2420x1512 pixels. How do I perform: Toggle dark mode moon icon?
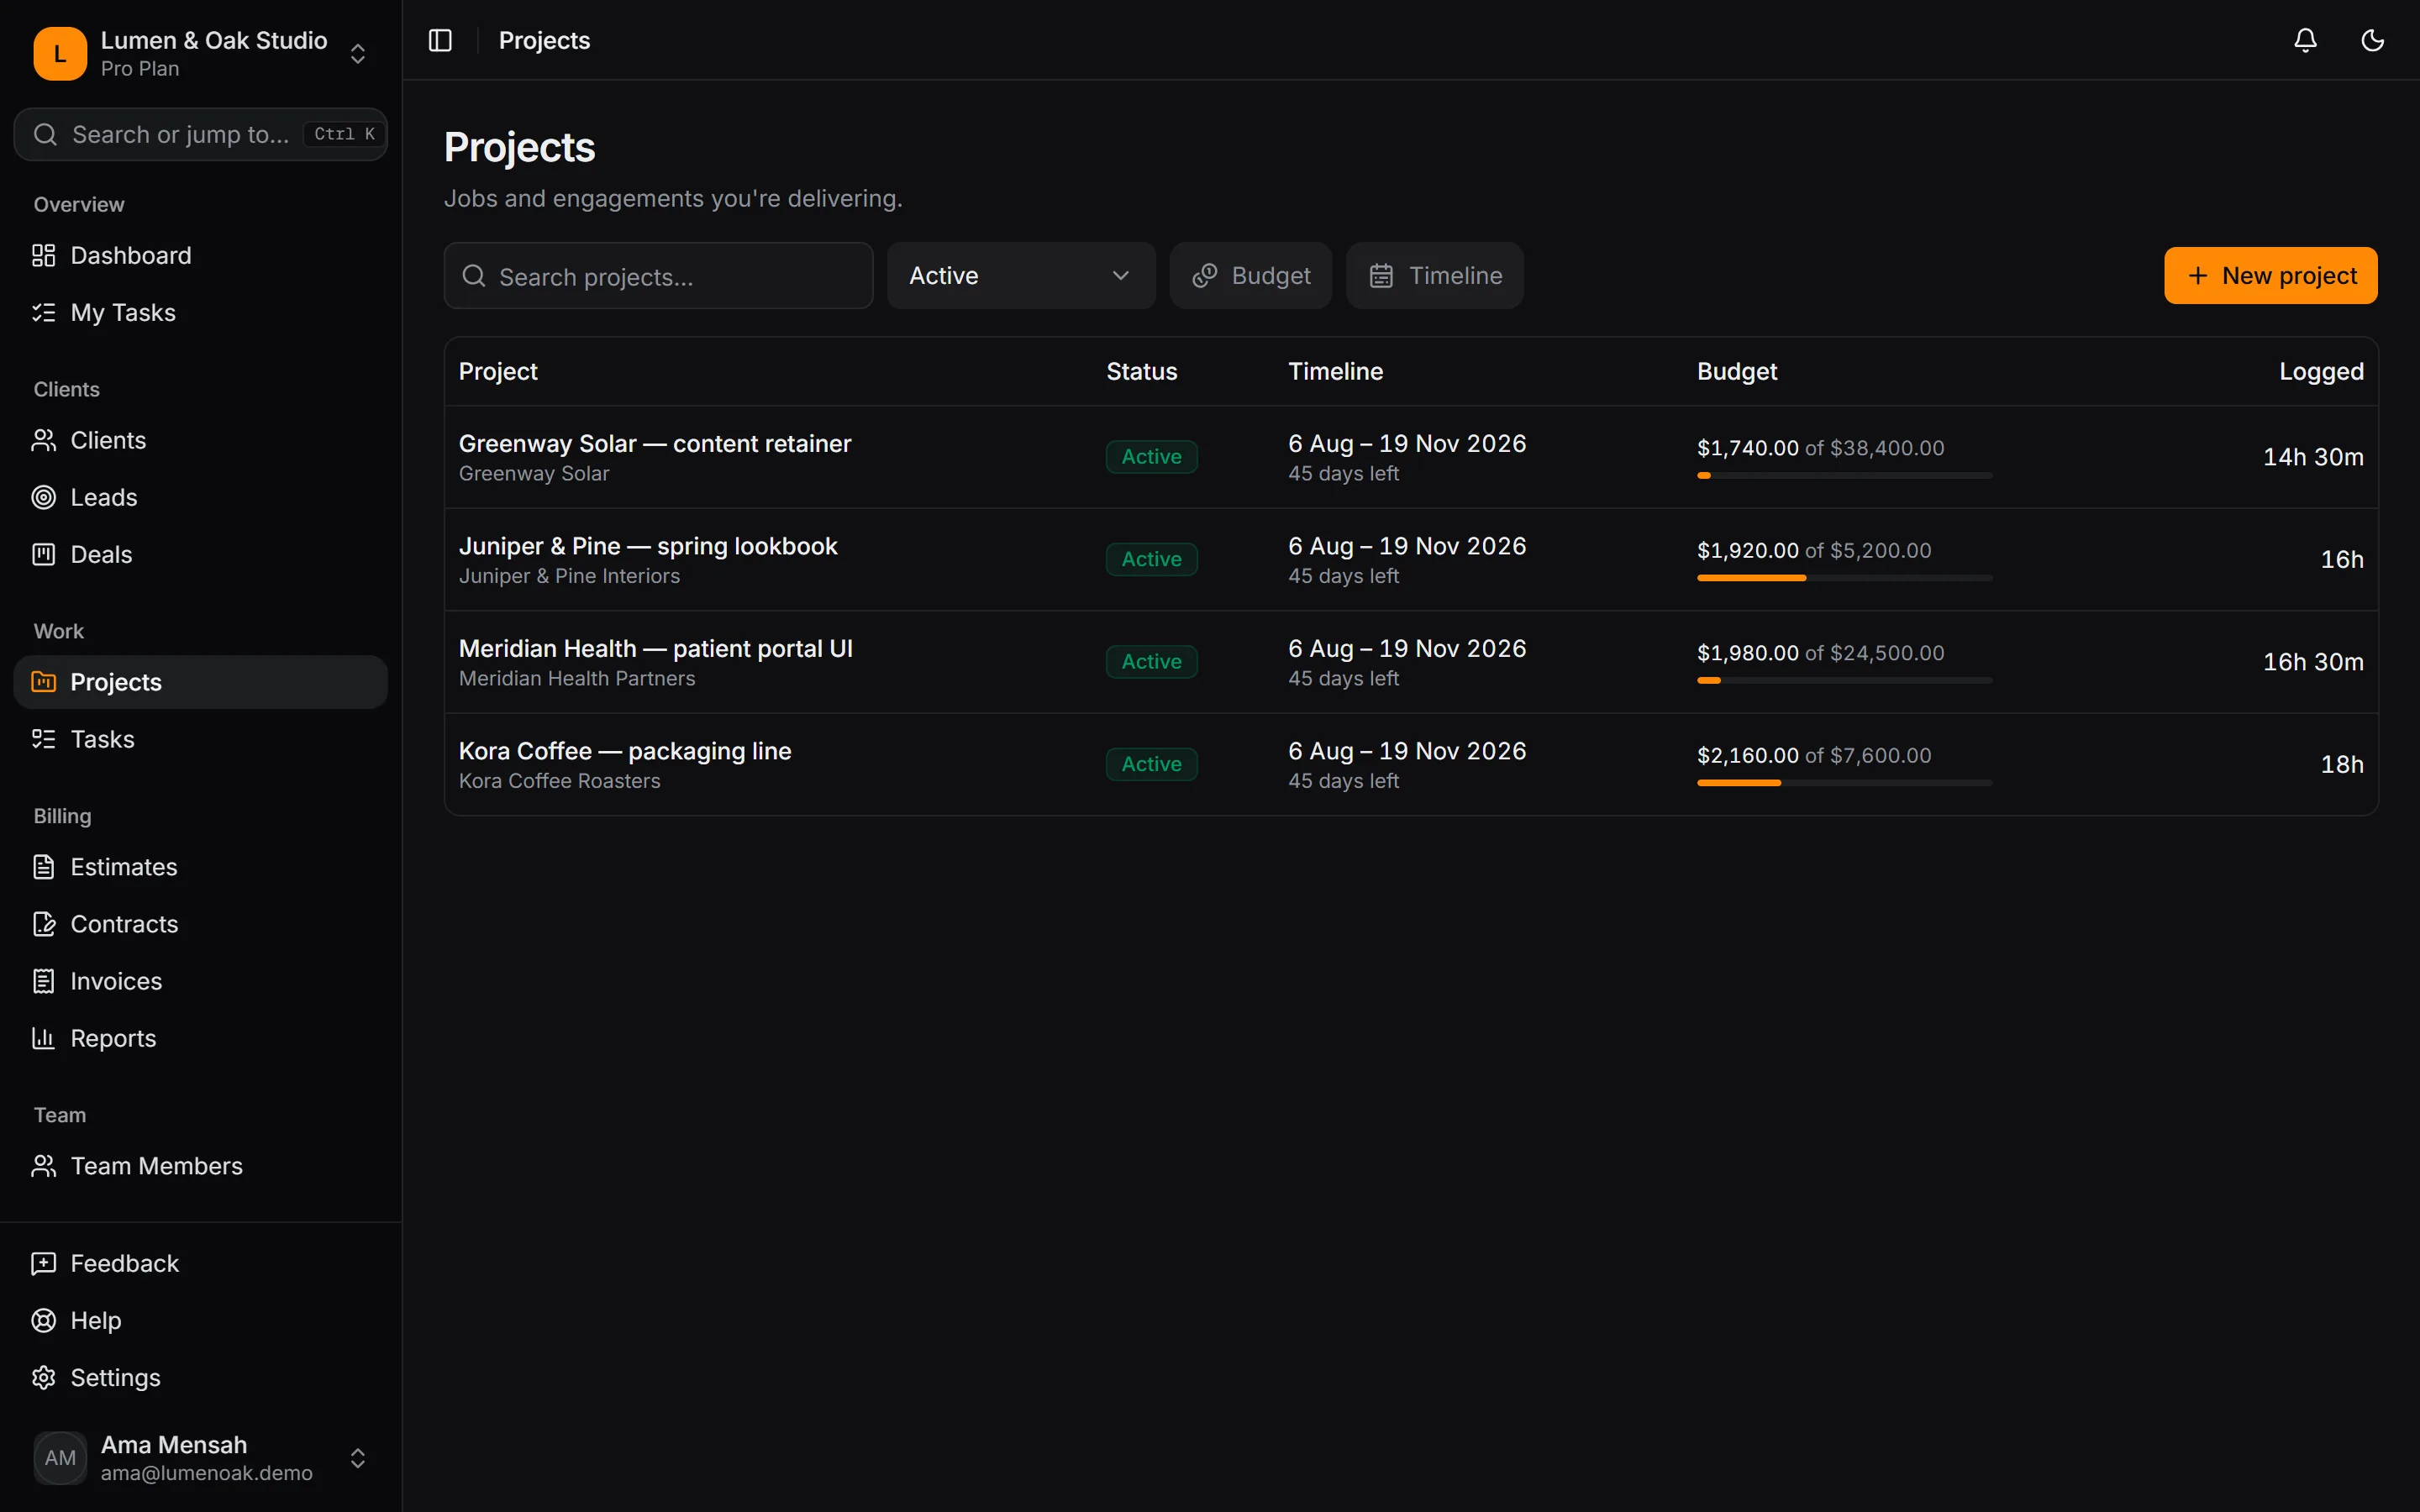2372,40
